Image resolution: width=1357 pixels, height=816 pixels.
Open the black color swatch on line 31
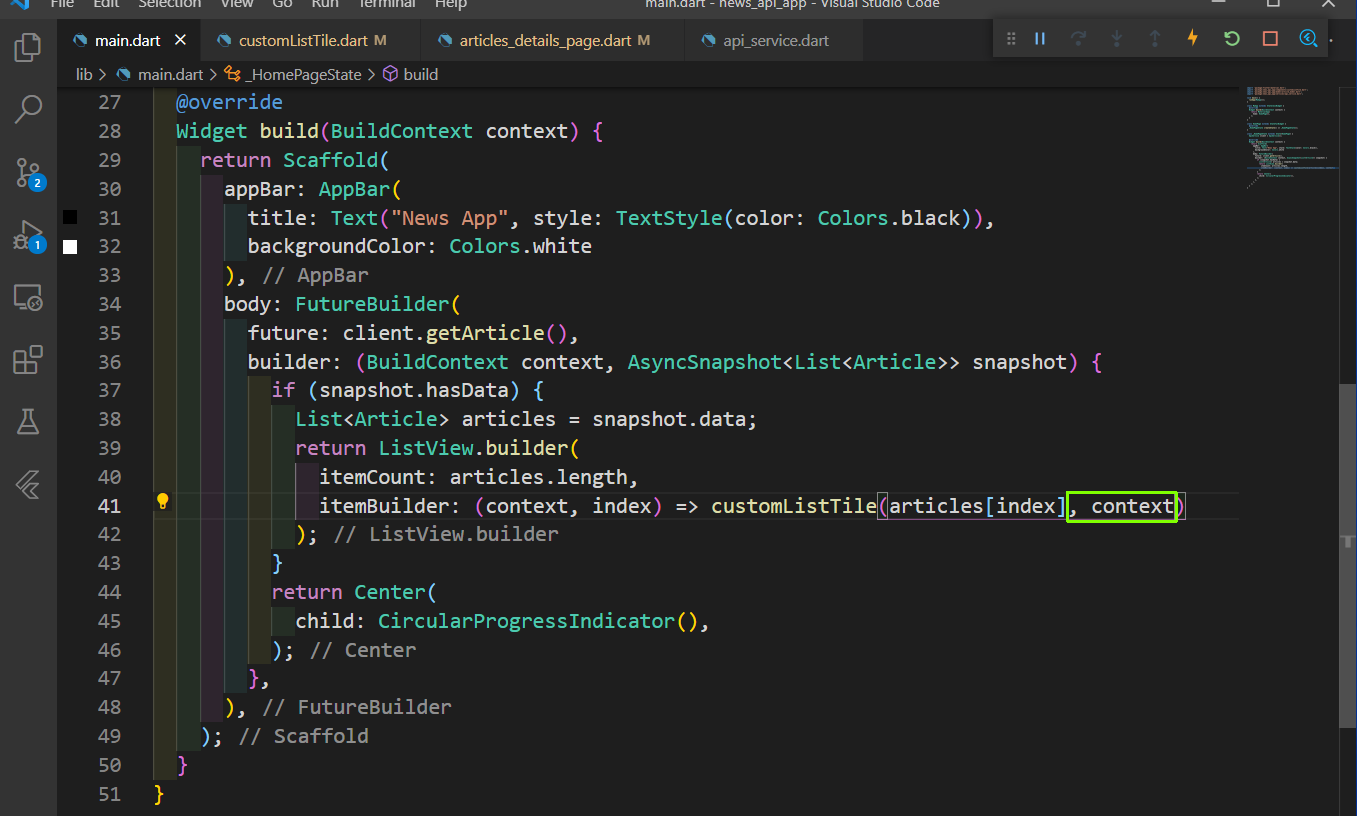(x=70, y=217)
